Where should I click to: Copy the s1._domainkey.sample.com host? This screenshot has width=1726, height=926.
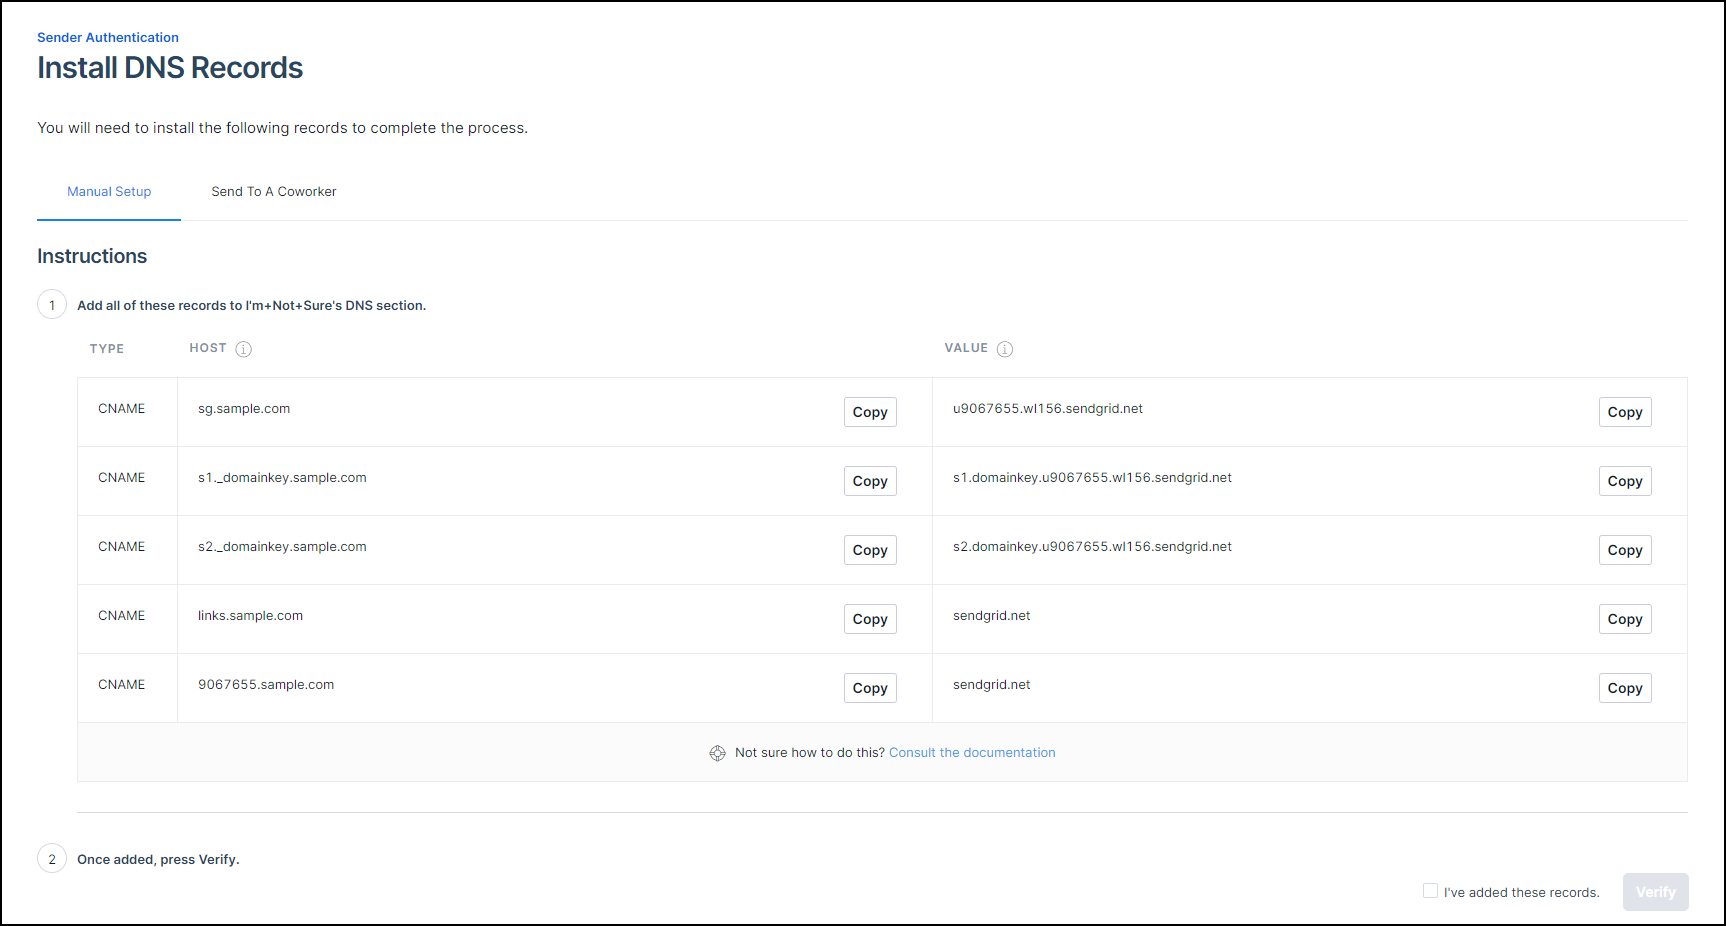coord(869,481)
